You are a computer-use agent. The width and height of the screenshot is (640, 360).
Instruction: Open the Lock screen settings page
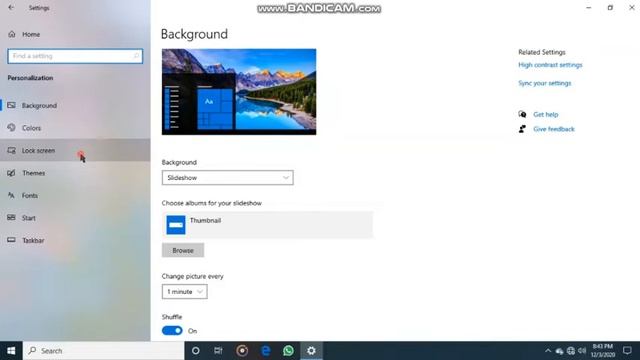(75, 150)
